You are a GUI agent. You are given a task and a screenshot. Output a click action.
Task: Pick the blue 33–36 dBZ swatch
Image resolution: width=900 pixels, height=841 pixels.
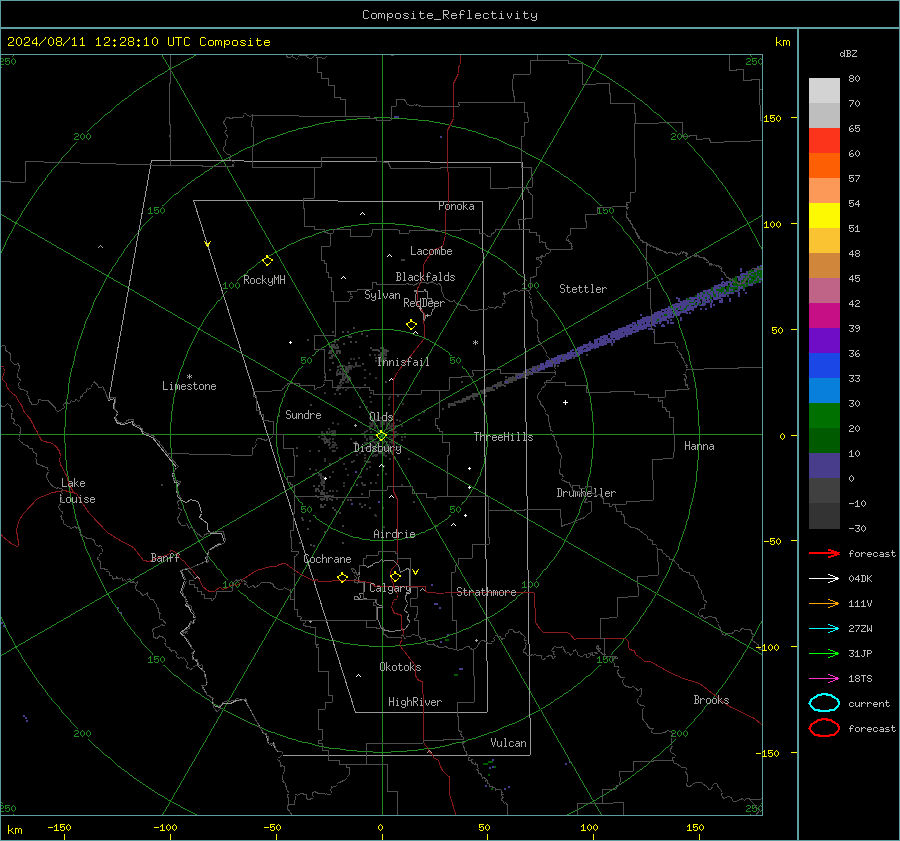pos(824,366)
